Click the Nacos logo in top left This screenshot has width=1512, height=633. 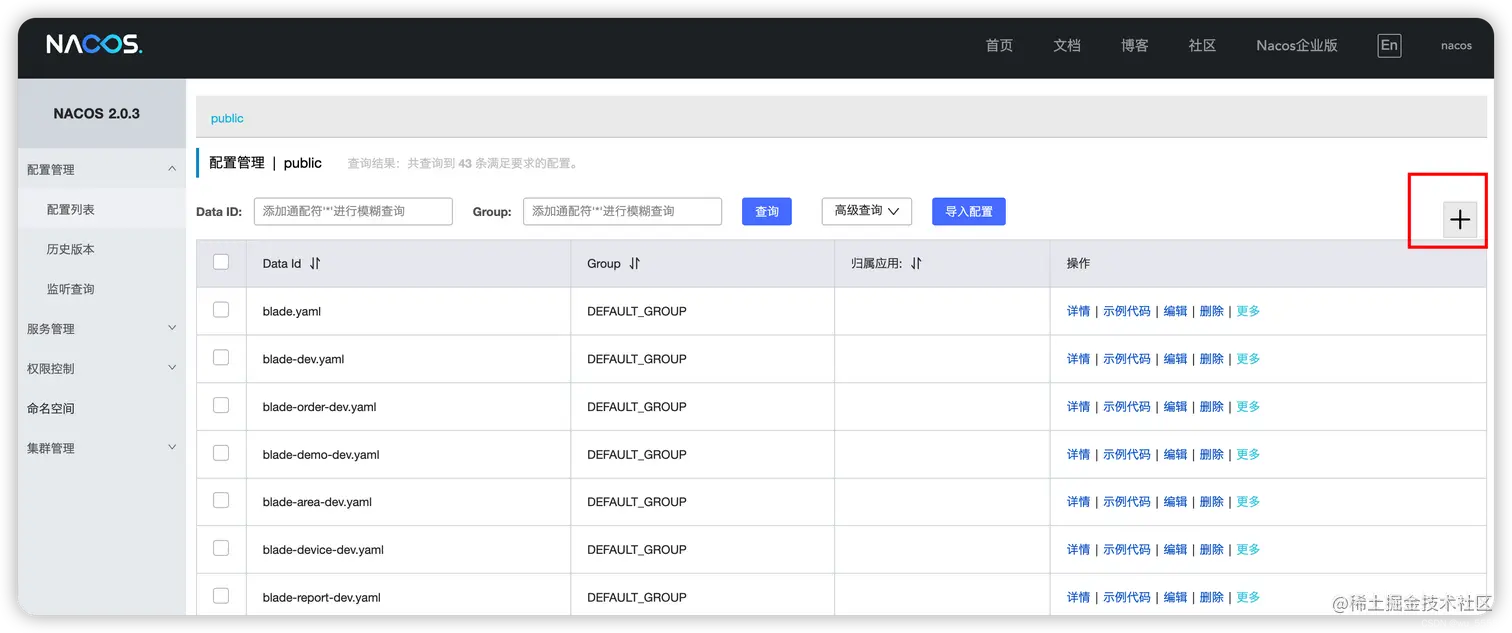[x=94, y=44]
